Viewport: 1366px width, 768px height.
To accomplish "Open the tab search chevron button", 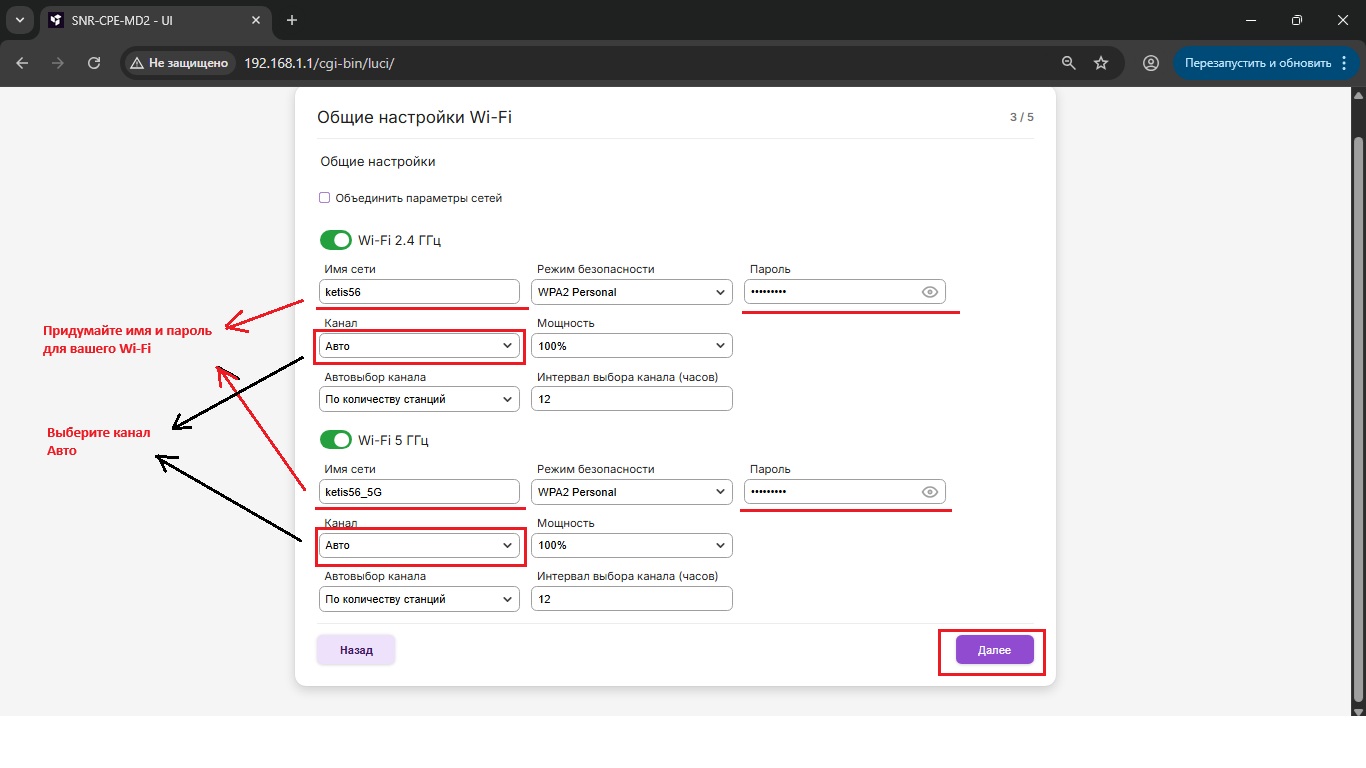I will pyautogui.click(x=19, y=20).
